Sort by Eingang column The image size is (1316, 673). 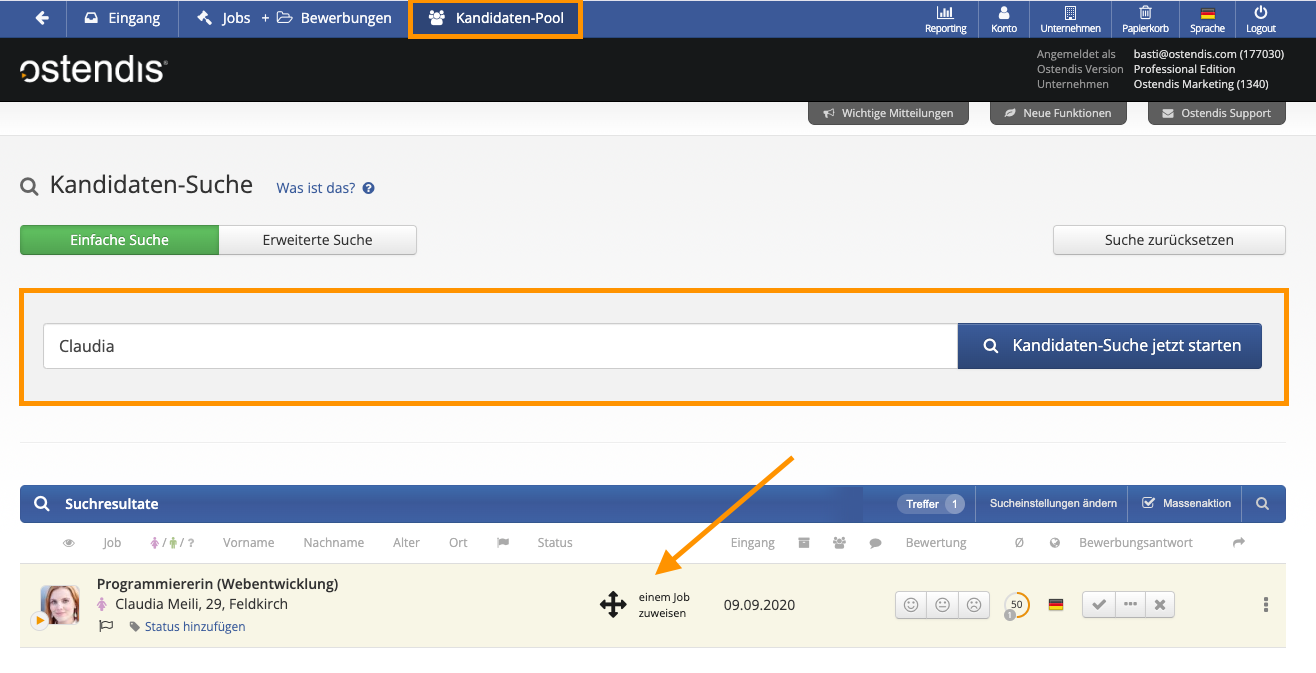tap(753, 543)
